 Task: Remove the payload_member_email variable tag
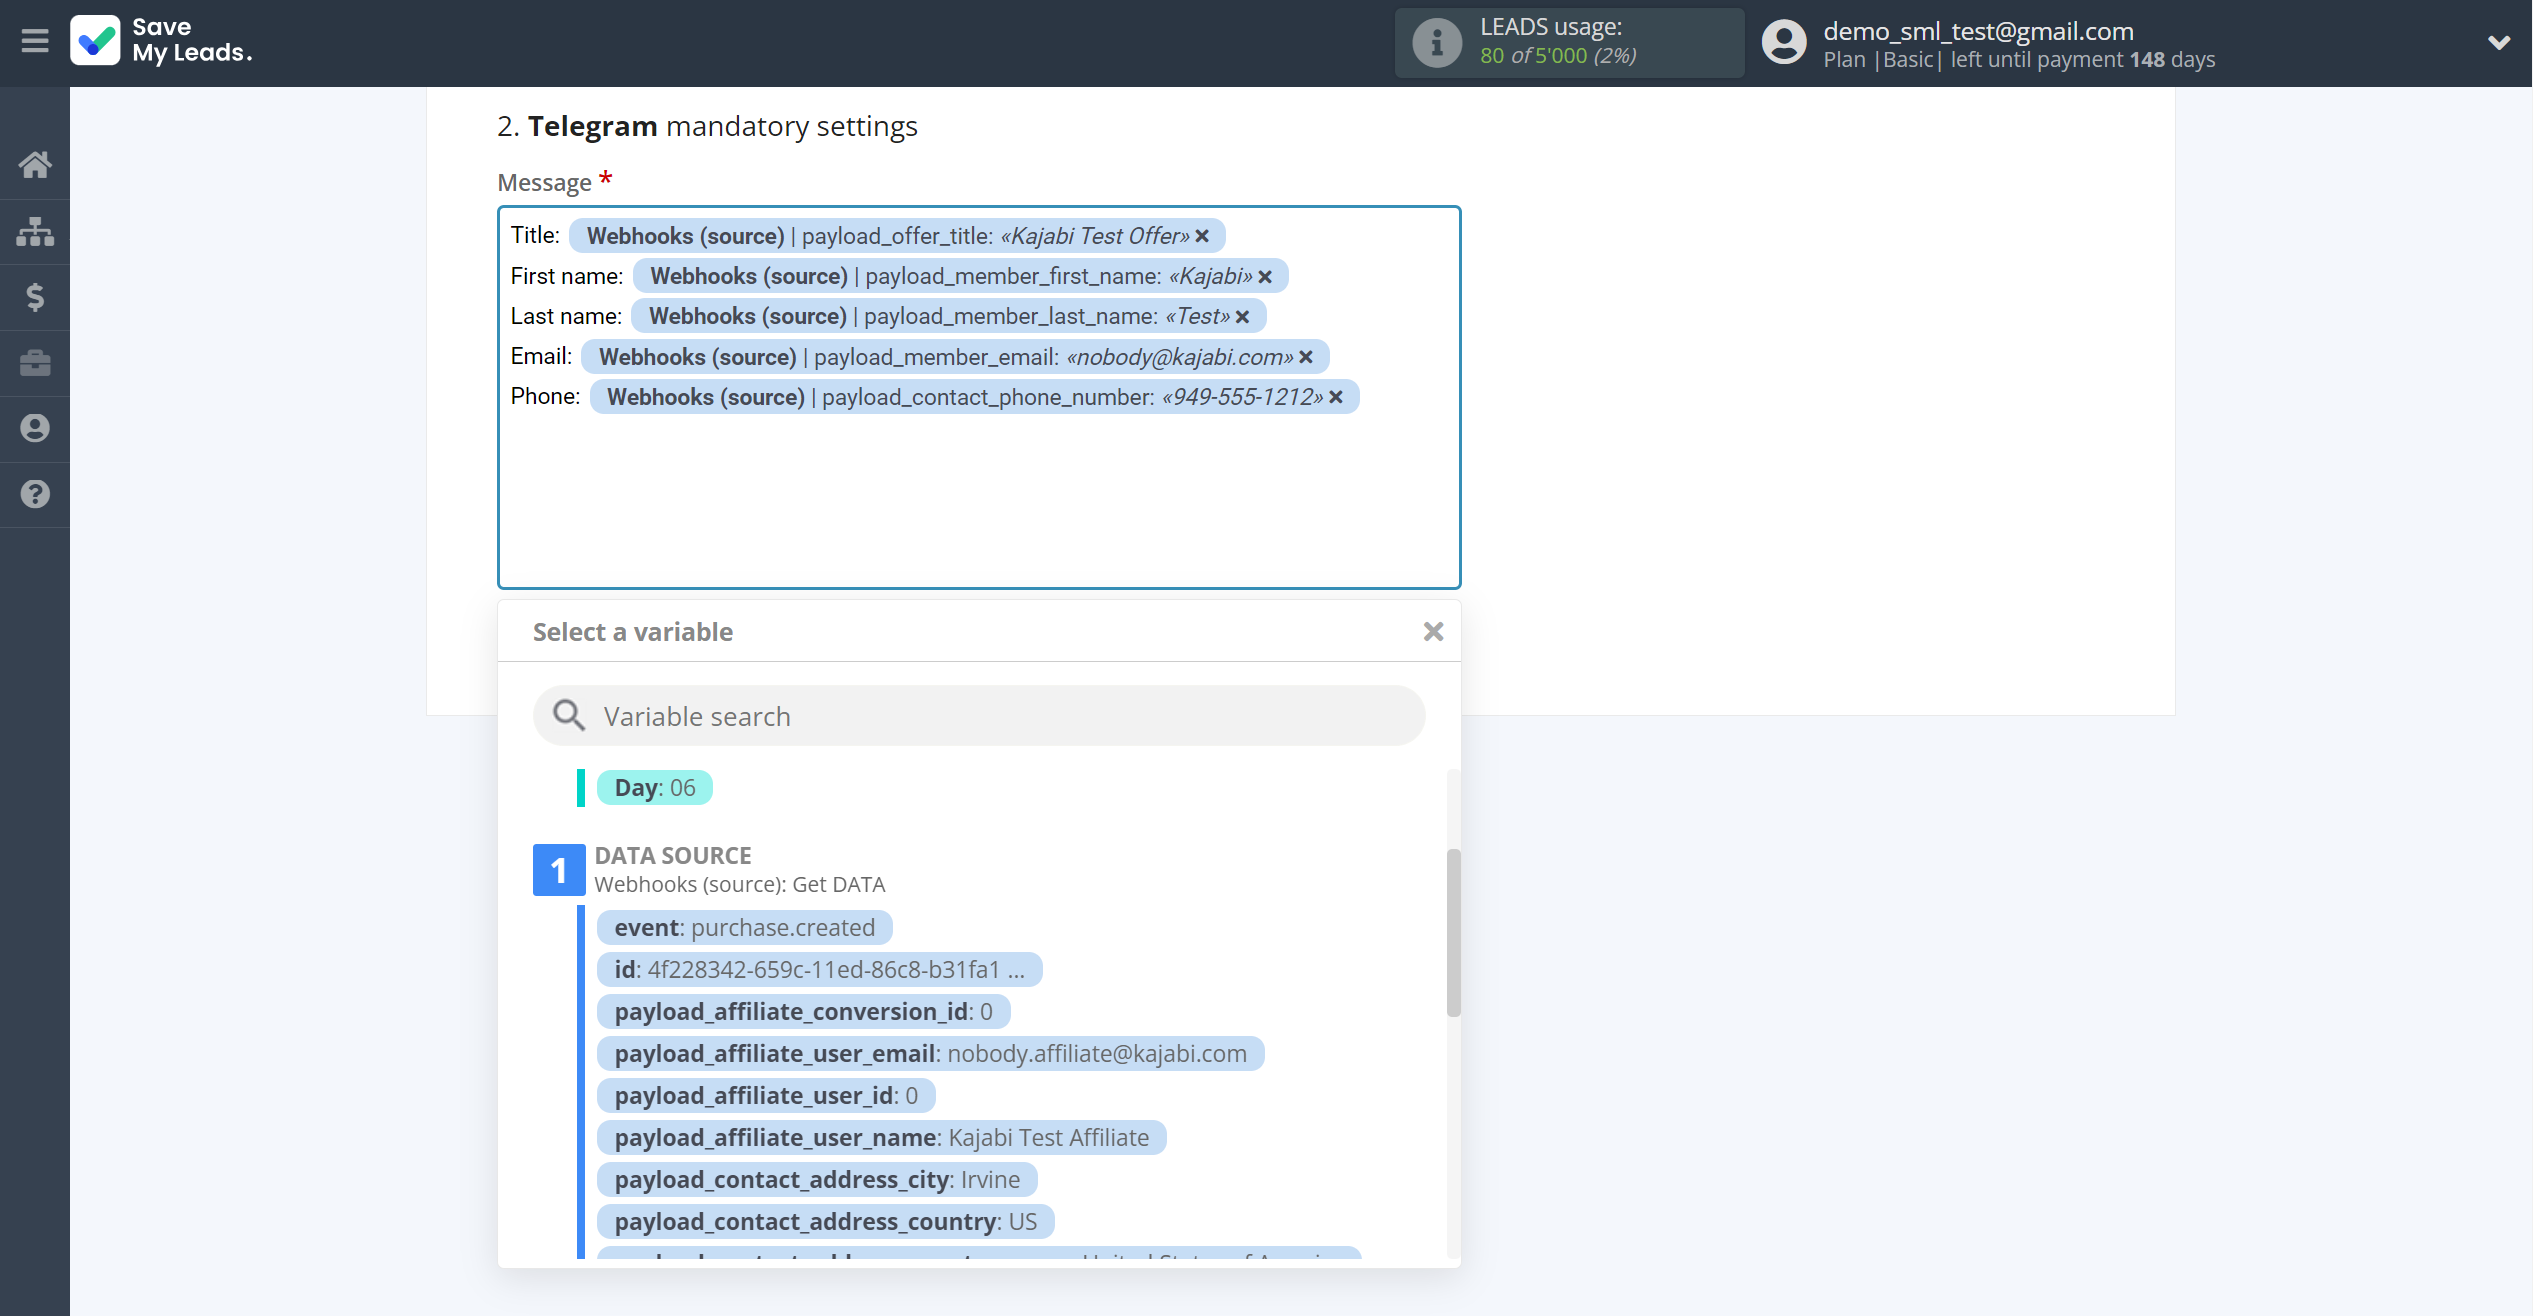pyautogui.click(x=1306, y=357)
